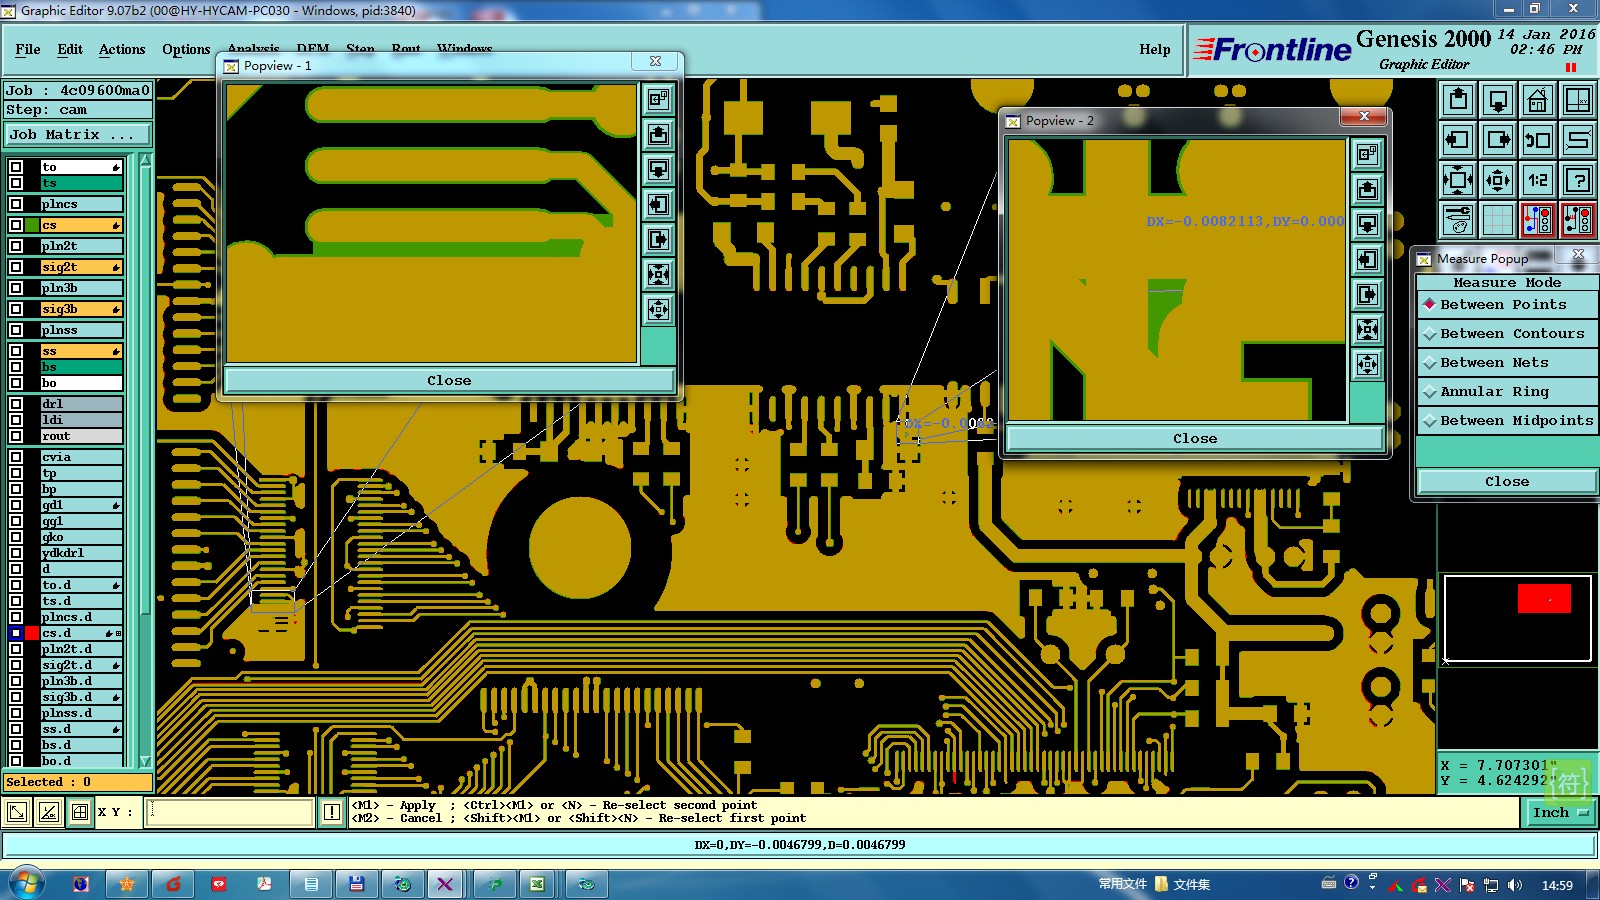The height and width of the screenshot is (900, 1600).
Task: Select Between Midpoints measure mode
Action: coord(1507,421)
